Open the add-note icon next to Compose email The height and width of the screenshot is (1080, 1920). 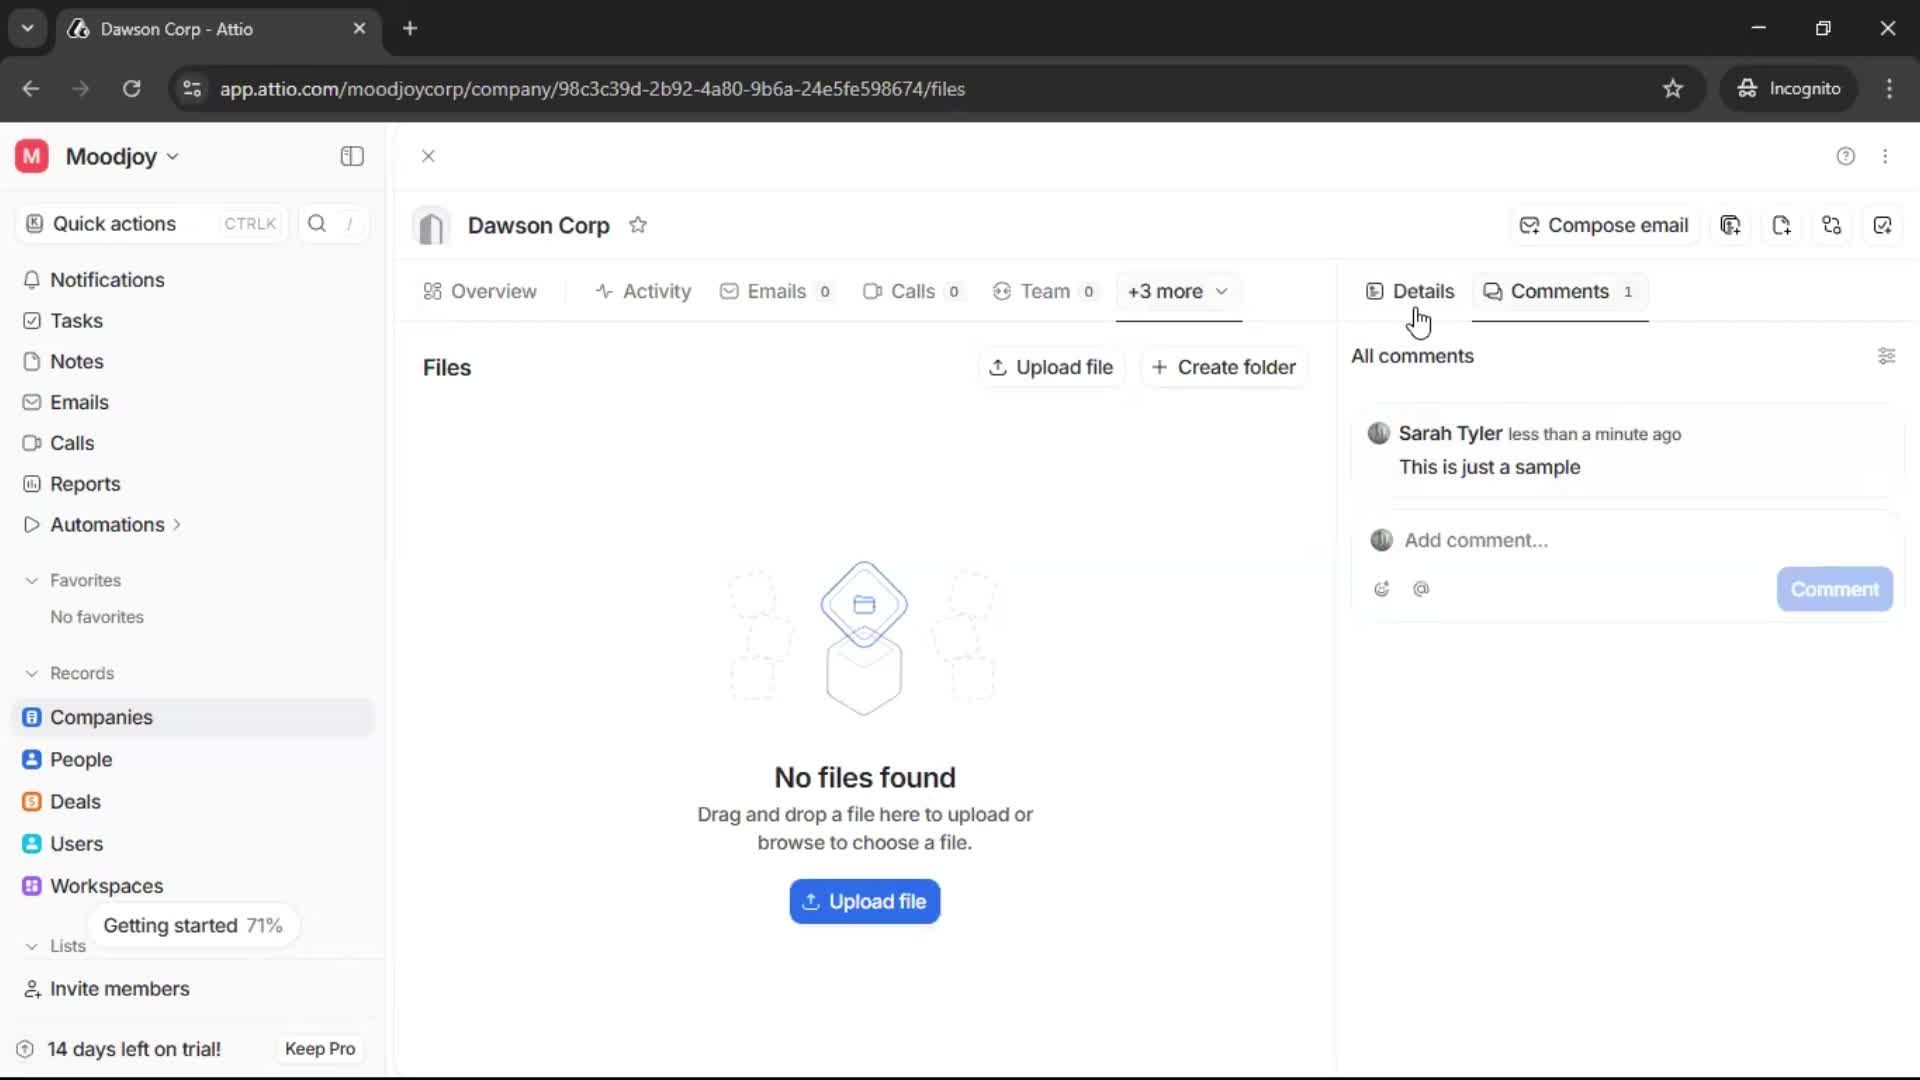[1782, 225]
